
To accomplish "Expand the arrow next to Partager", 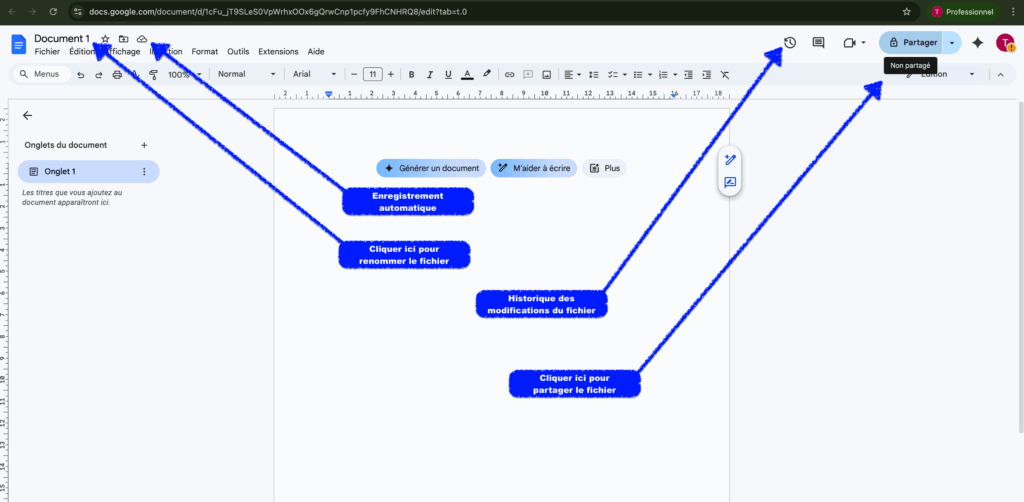I will point(951,43).
